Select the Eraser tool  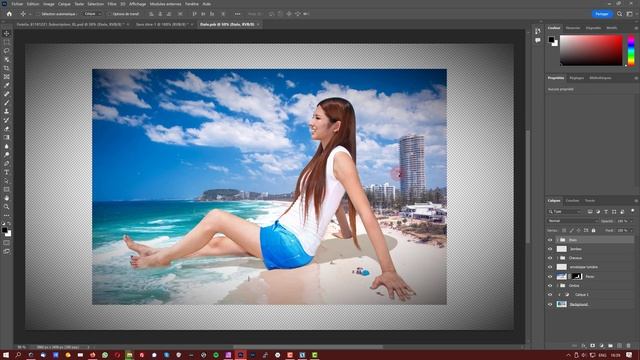click(7, 129)
